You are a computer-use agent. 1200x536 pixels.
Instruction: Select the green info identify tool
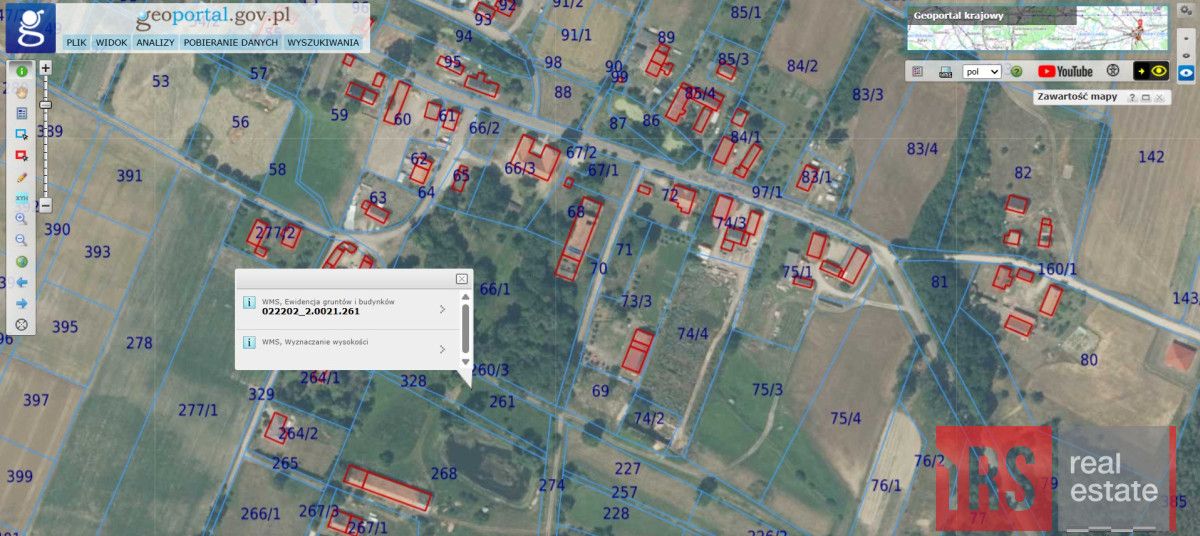[x=21, y=72]
